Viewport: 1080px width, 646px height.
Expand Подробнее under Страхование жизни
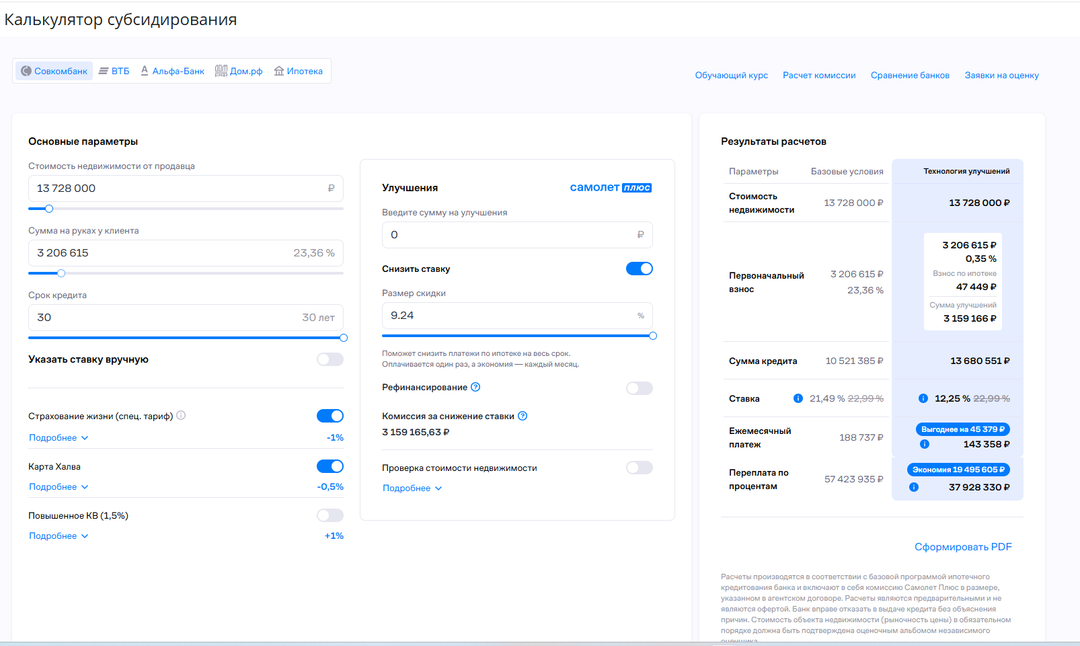[58, 437]
